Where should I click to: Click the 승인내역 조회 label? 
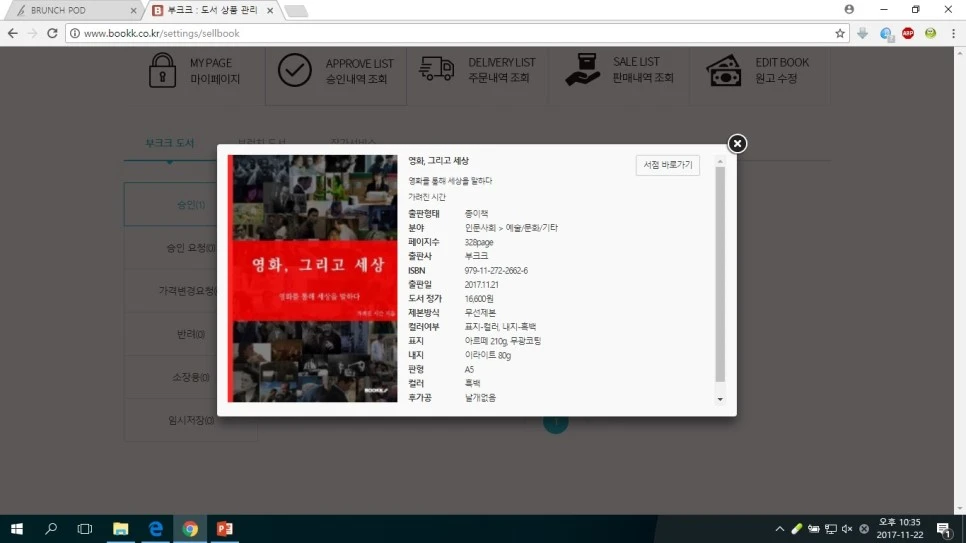pyautogui.click(x=356, y=79)
